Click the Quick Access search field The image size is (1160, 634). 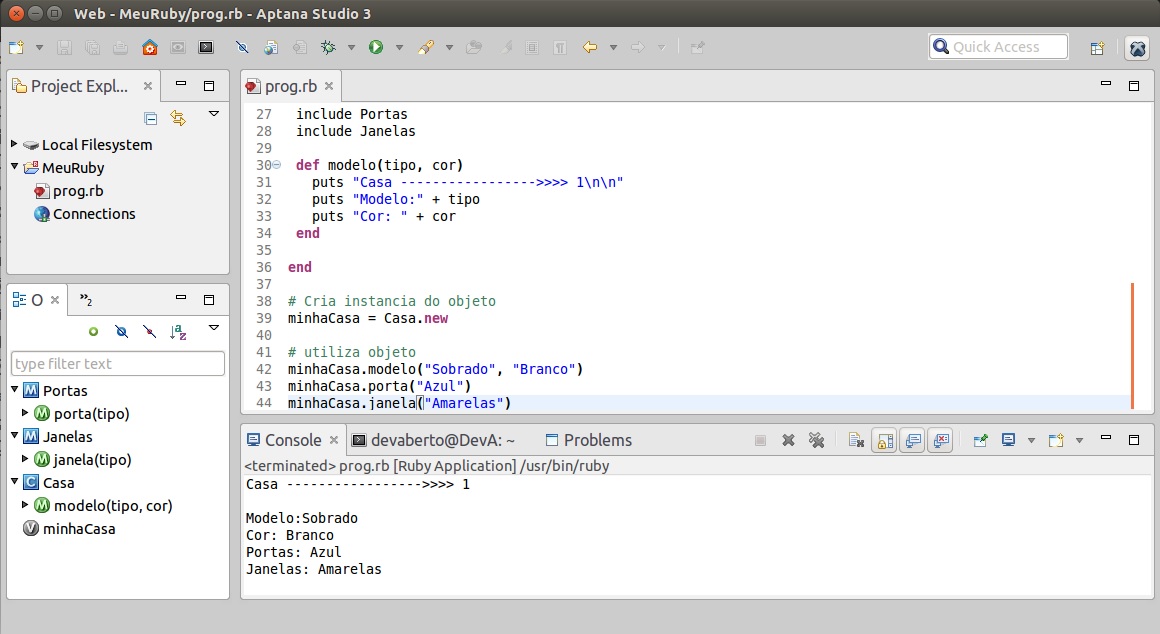pyautogui.click(x=998, y=47)
